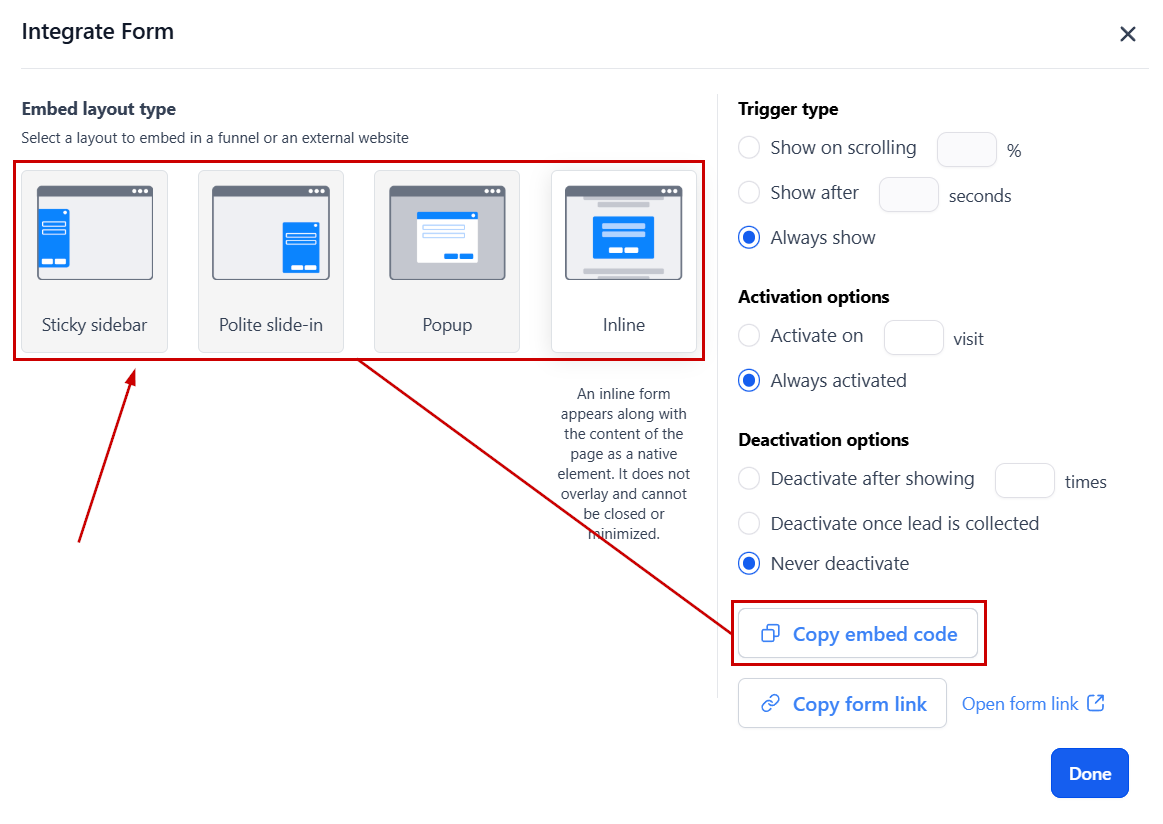Choose the Polite slide-in layout
The width and height of the screenshot is (1163, 824).
point(271,233)
